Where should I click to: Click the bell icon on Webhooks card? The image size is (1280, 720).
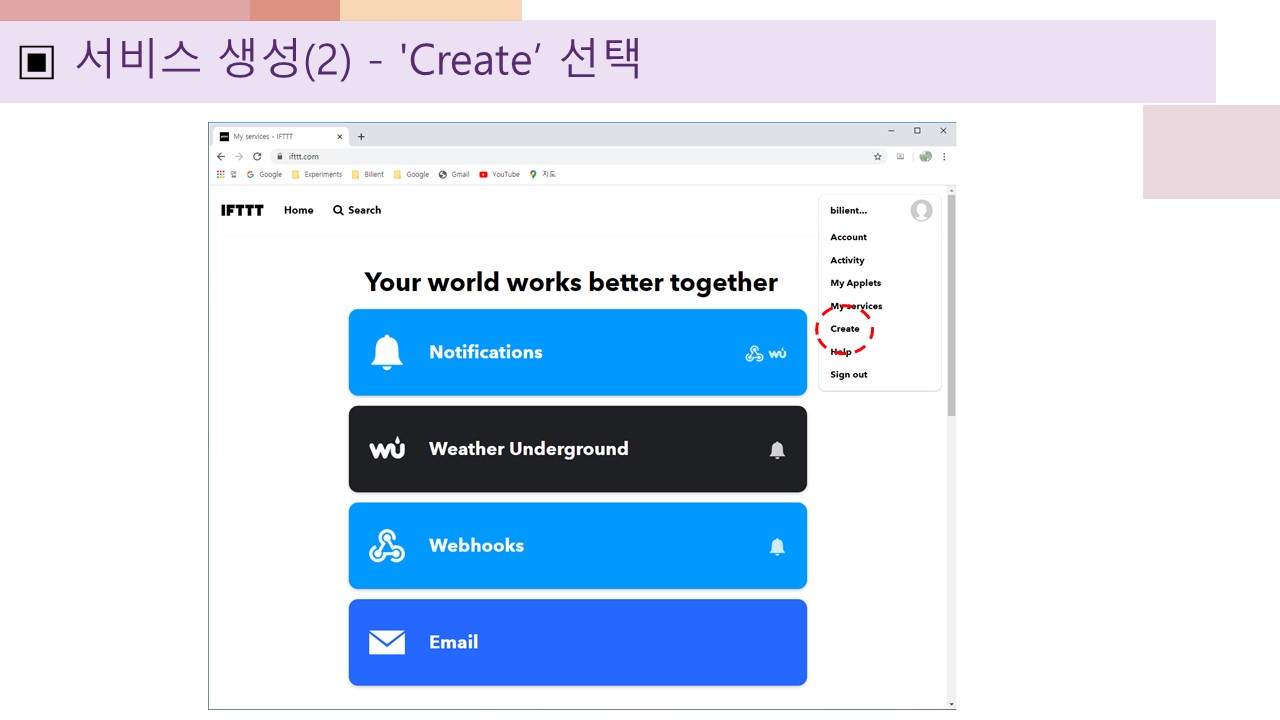pyautogui.click(x=777, y=547)
